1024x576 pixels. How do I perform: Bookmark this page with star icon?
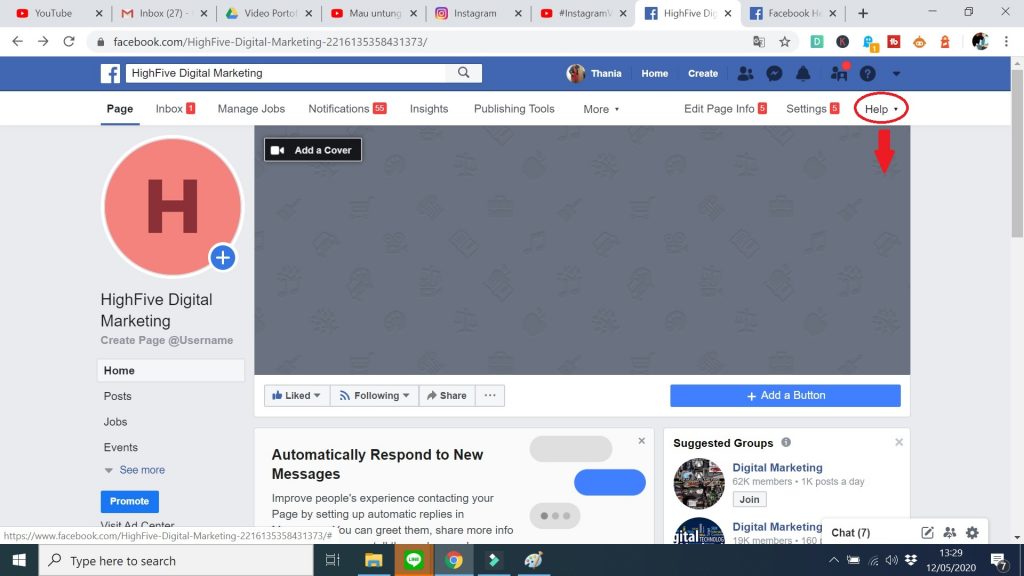click(785, 42)
